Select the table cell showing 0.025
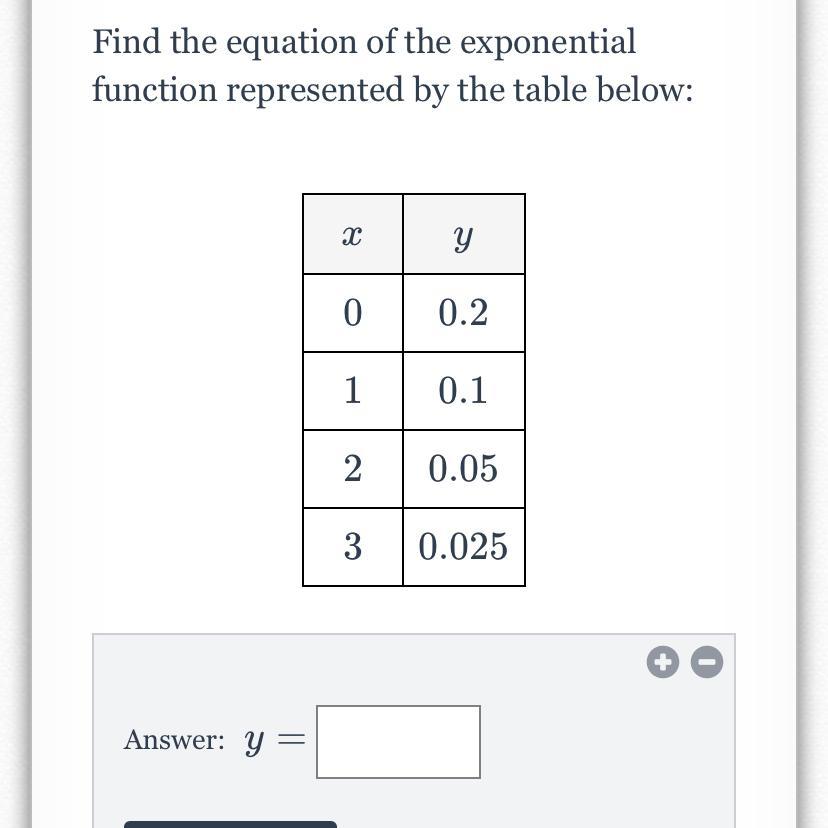828x828 pixels. [x=463, y=547]
